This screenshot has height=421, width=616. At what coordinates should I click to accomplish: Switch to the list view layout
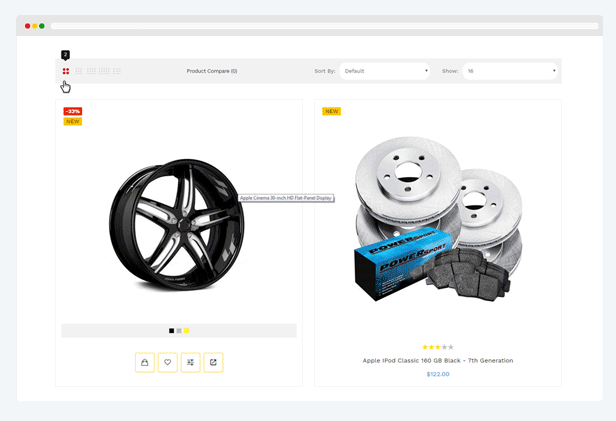(117, 71)
